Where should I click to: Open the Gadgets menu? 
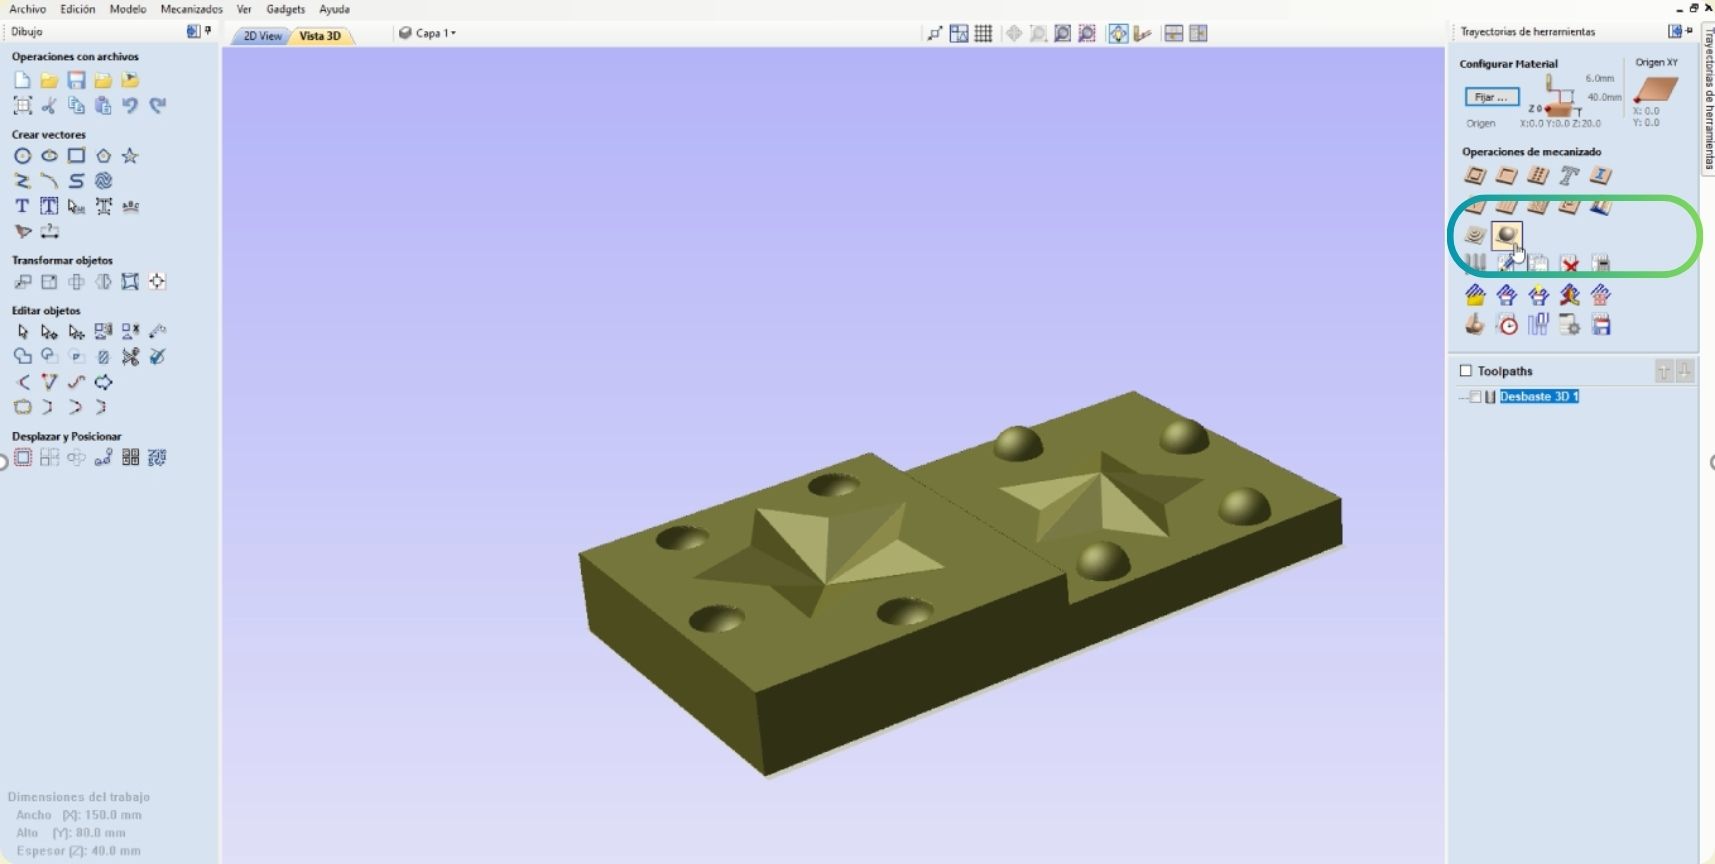[286, 9]
